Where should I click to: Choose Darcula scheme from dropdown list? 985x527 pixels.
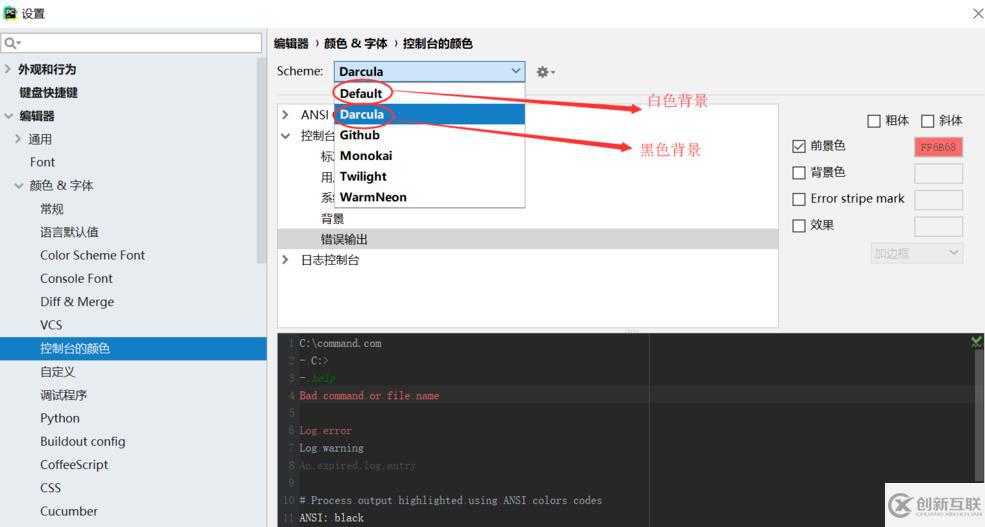click(430, 114)
